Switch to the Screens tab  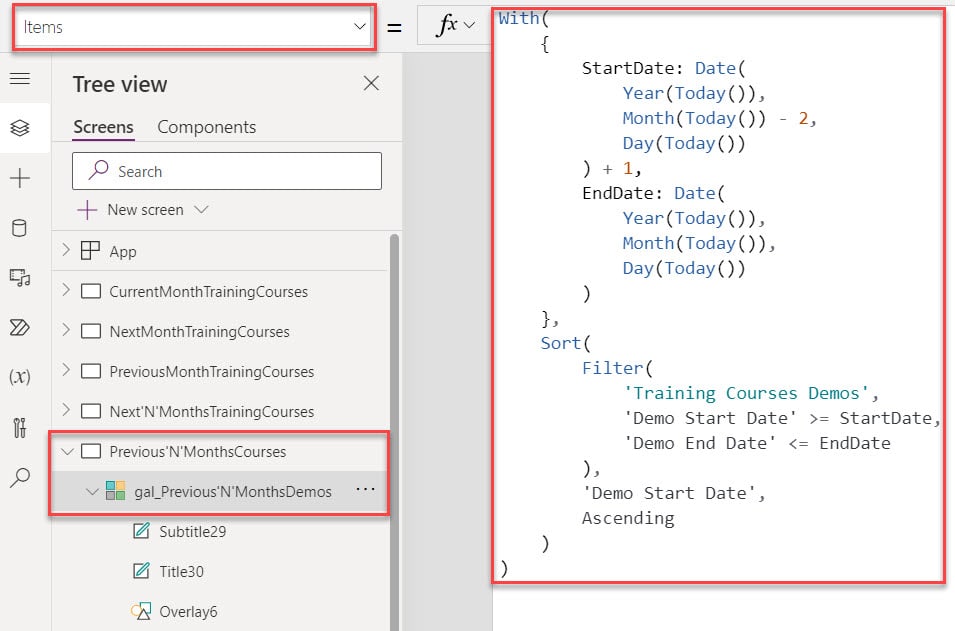point(103,127)
